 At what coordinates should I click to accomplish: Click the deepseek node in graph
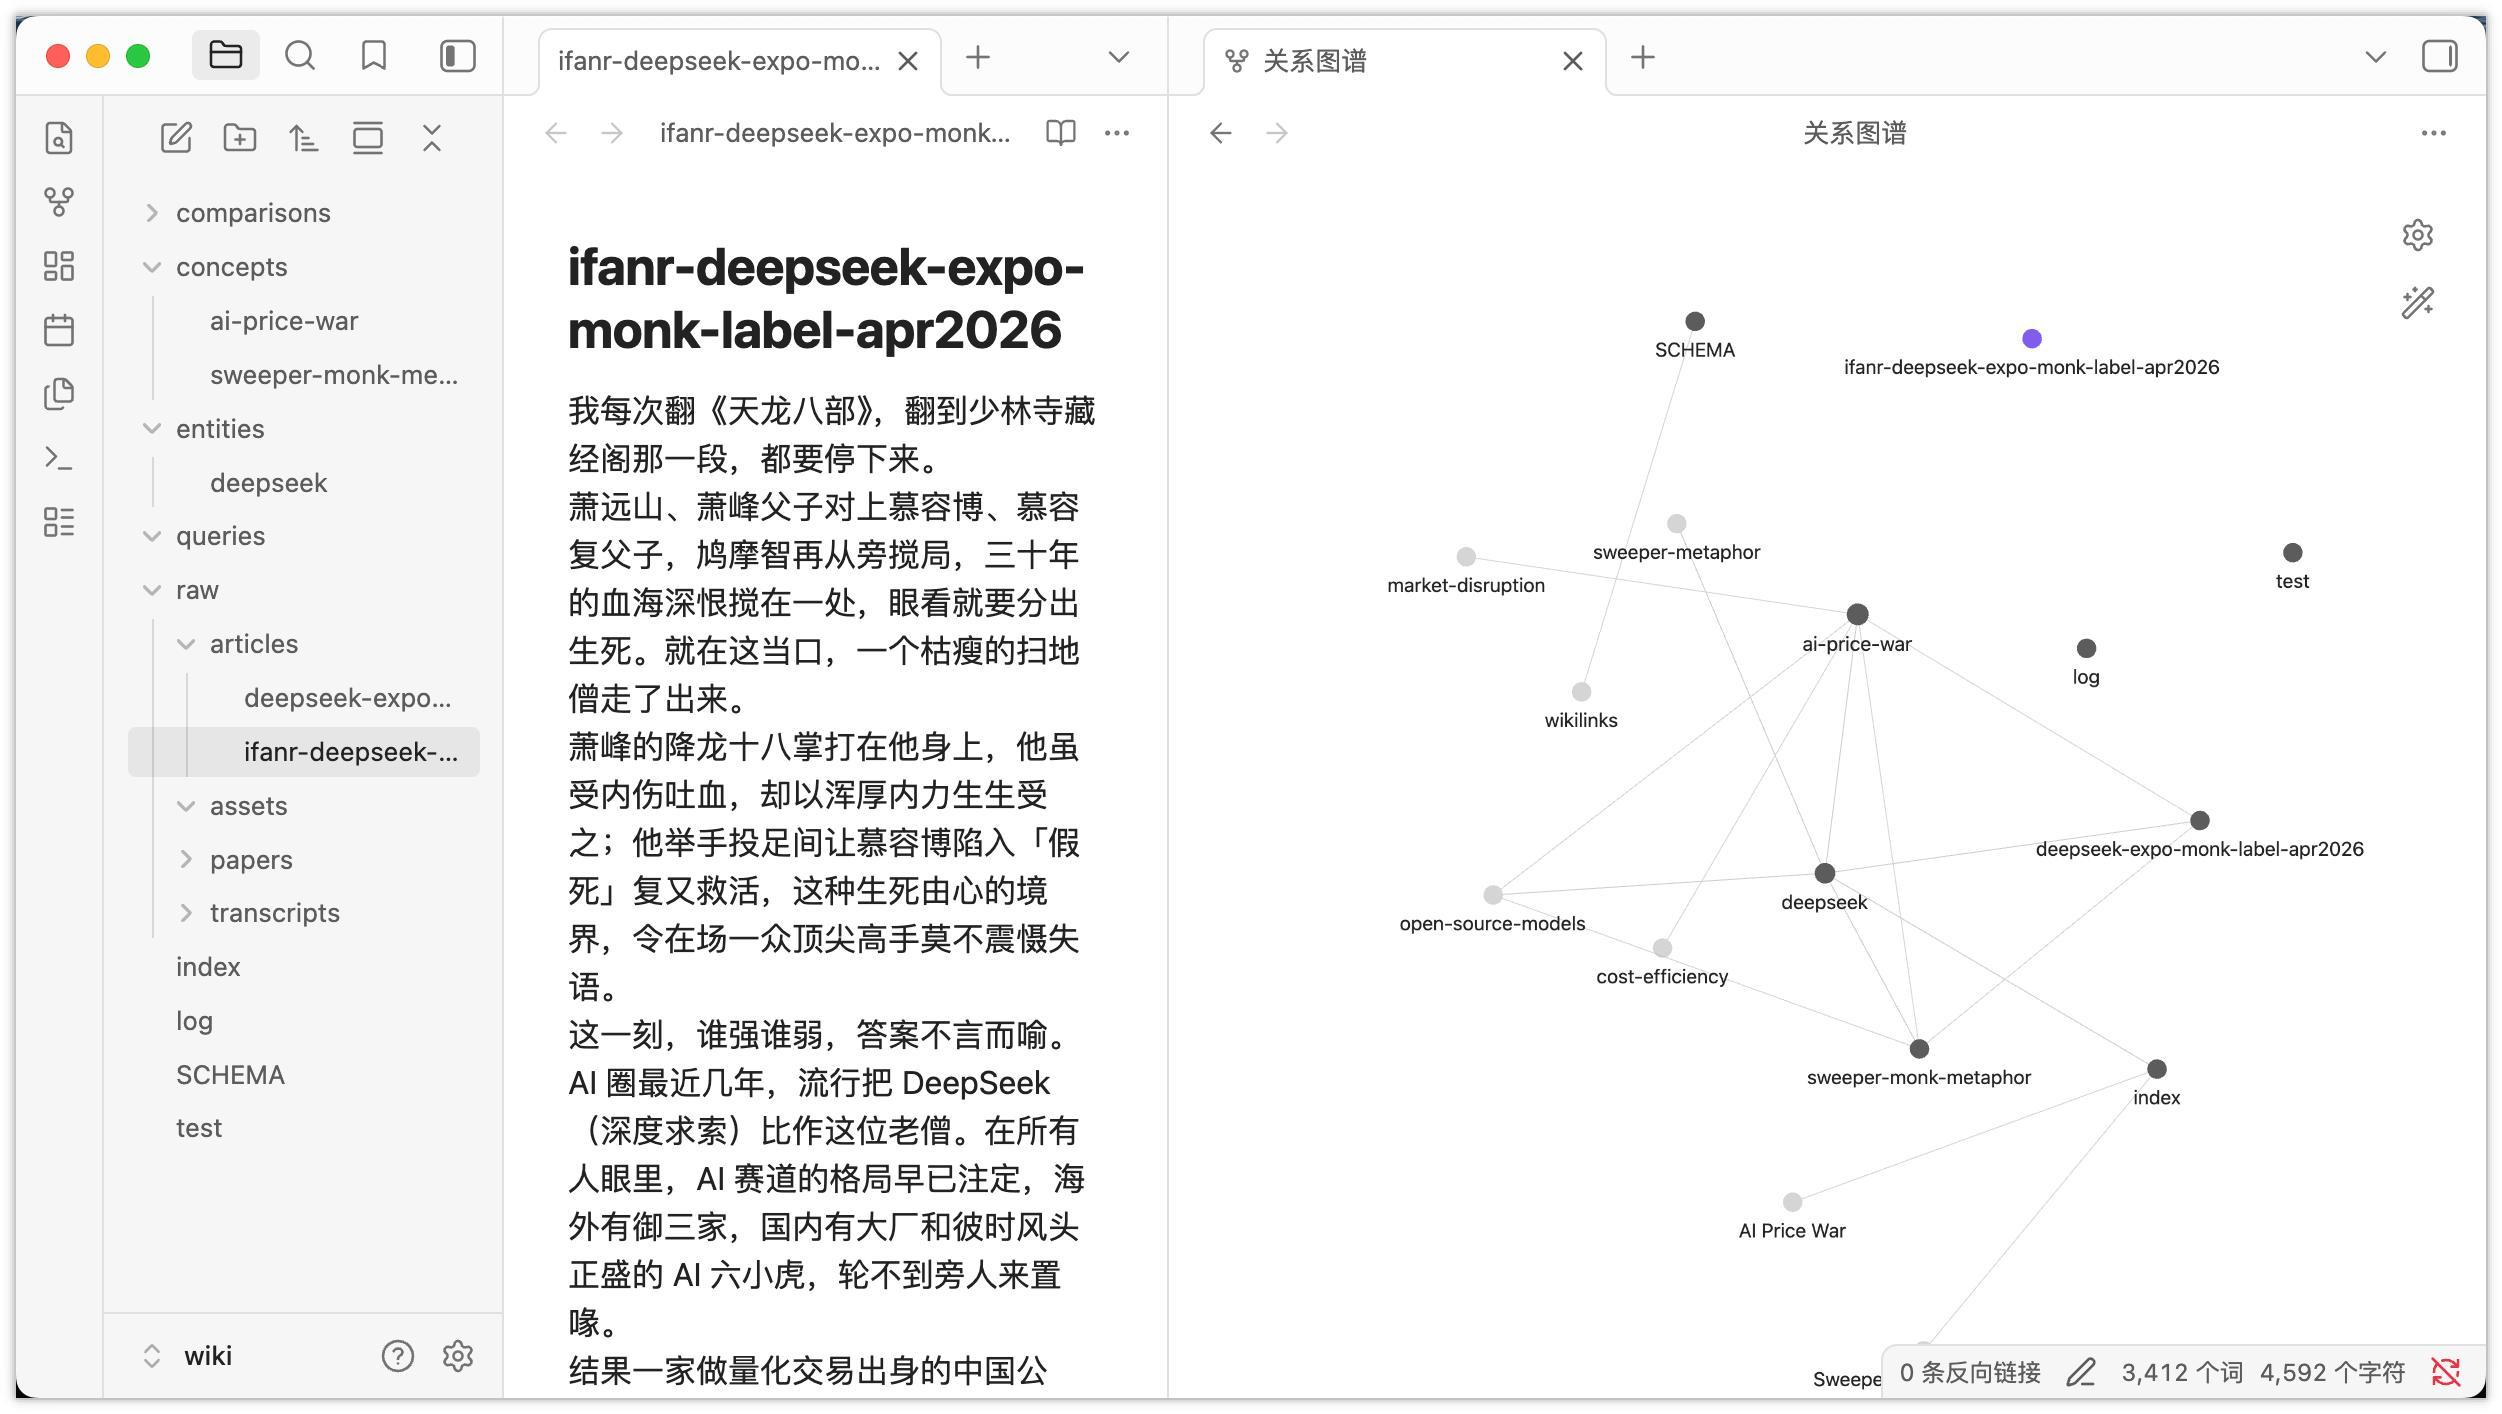point(1824,873)
